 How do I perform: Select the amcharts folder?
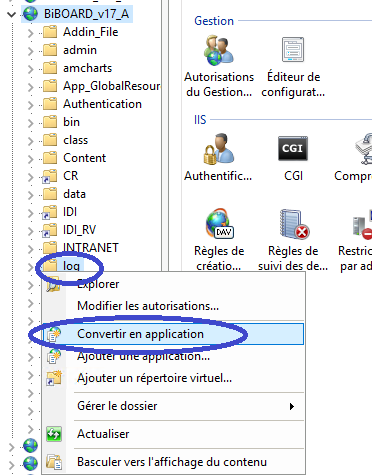point(87,68)
